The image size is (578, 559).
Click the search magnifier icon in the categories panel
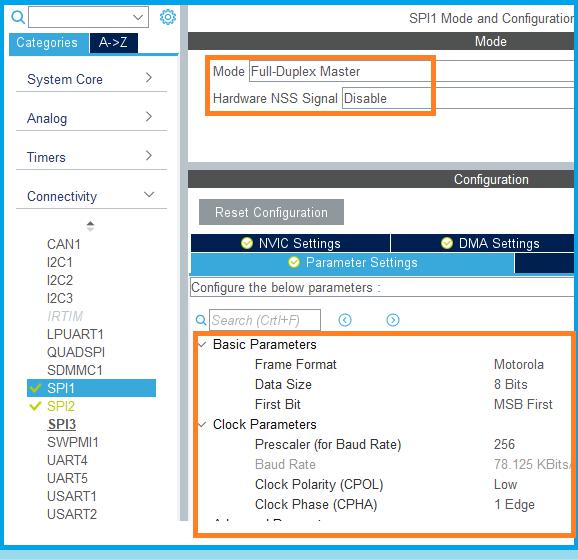(x=18, y=17)
